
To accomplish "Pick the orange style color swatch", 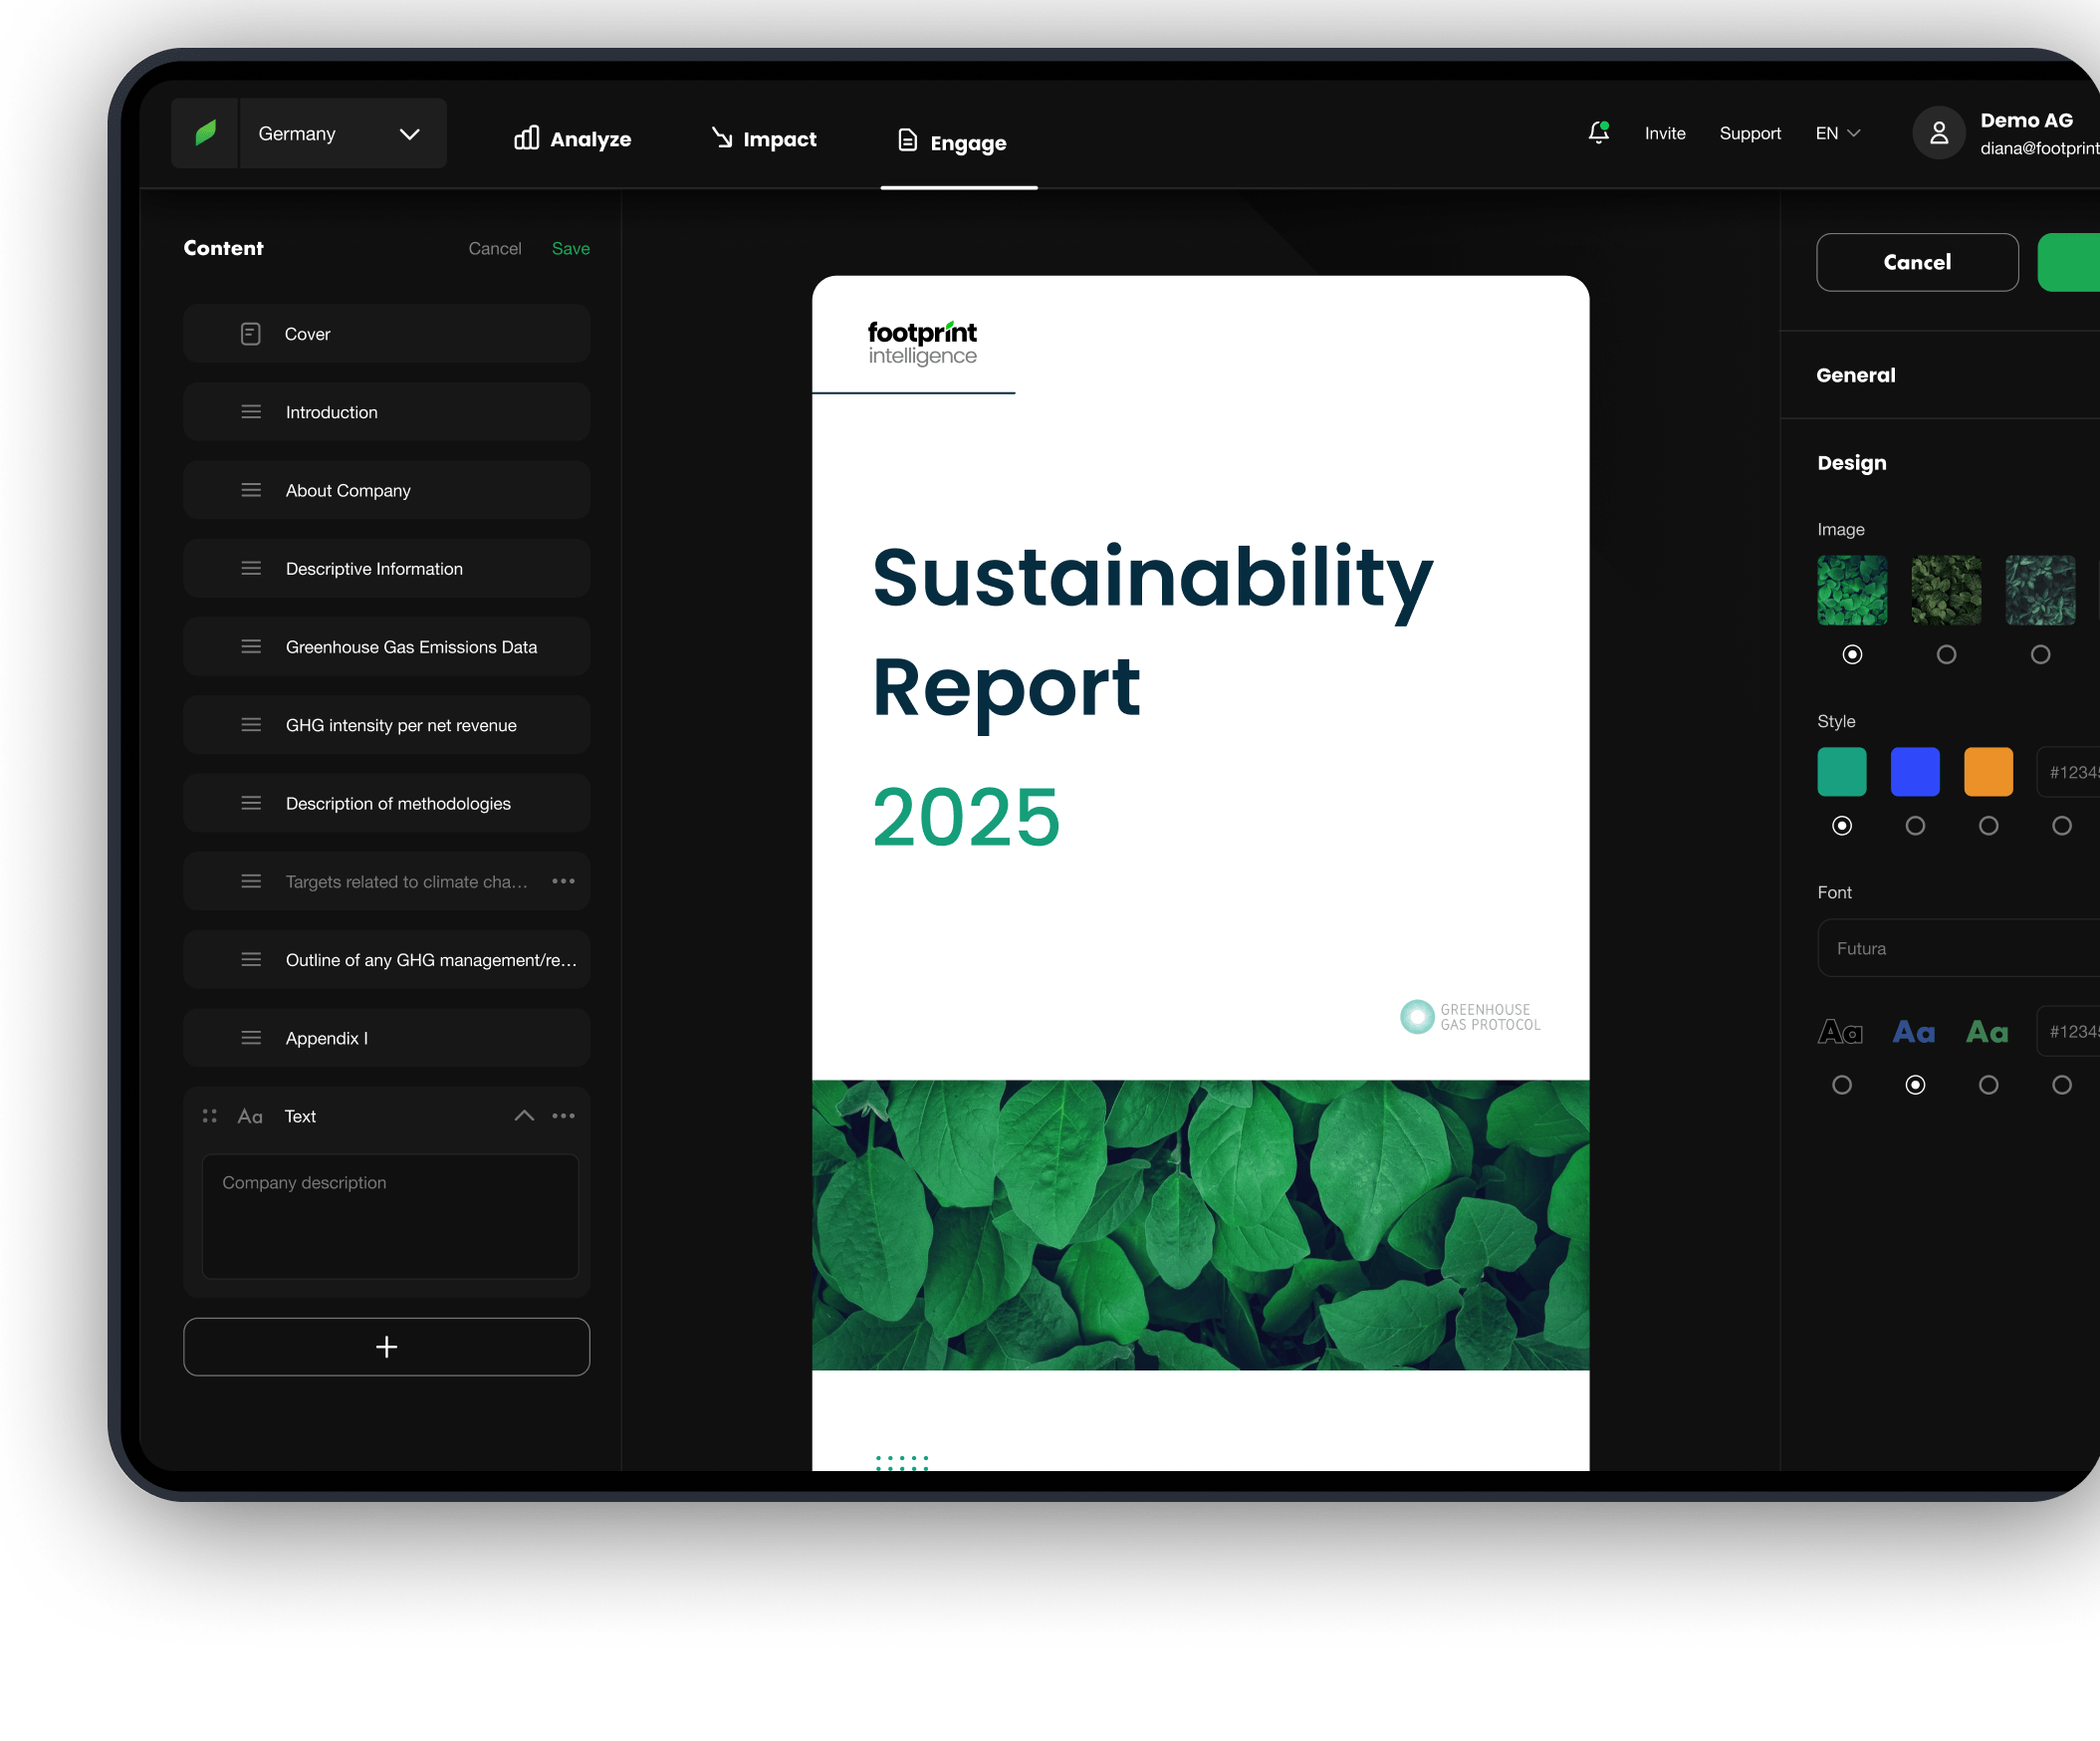I will [x=1988, y=772].
